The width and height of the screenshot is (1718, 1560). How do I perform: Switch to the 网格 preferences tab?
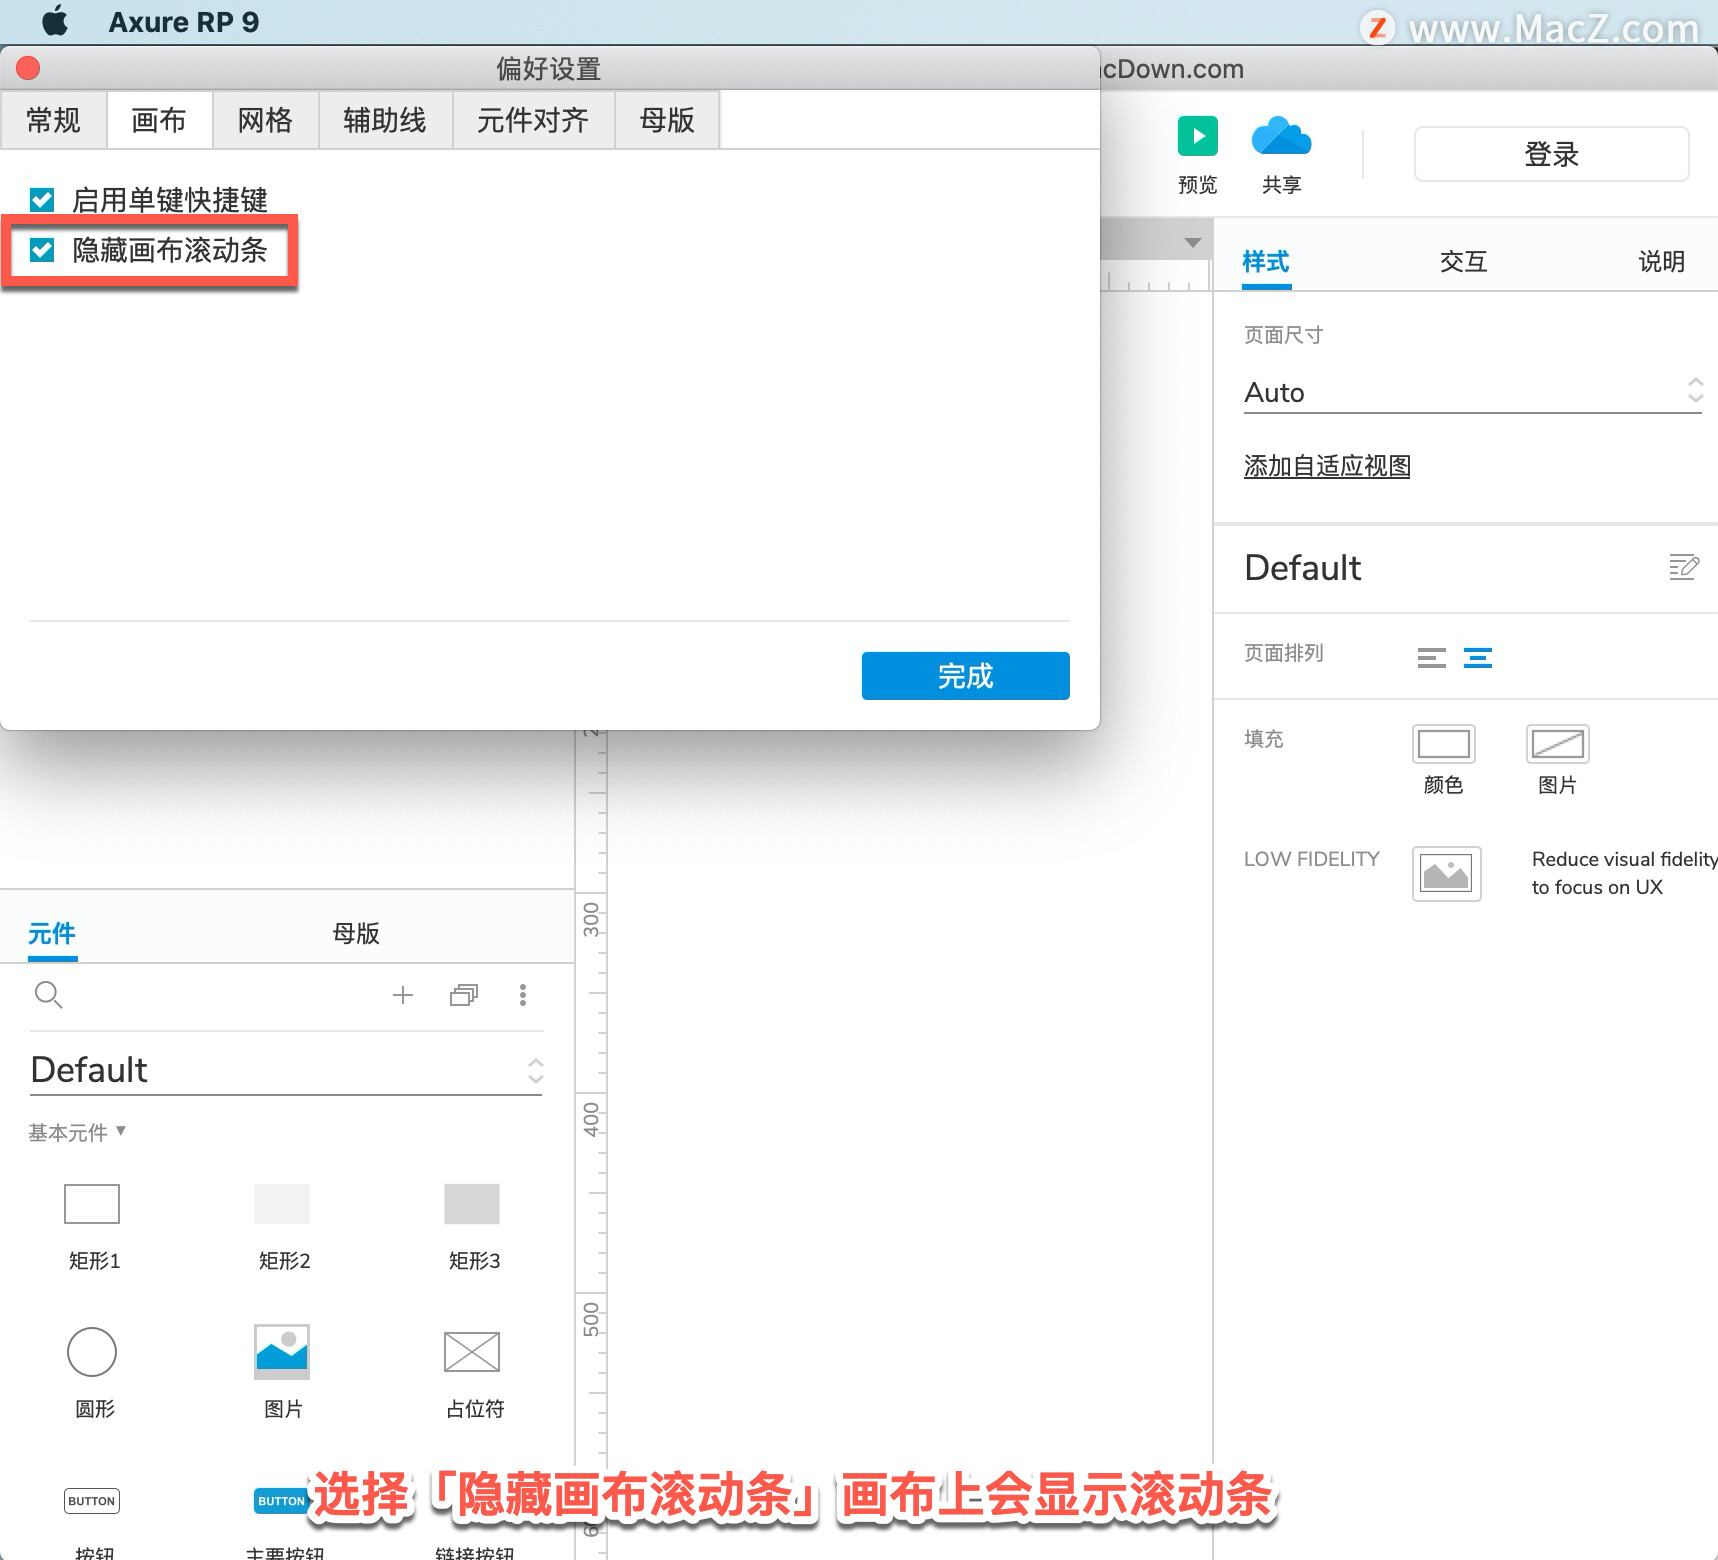(x=265, y=120)
